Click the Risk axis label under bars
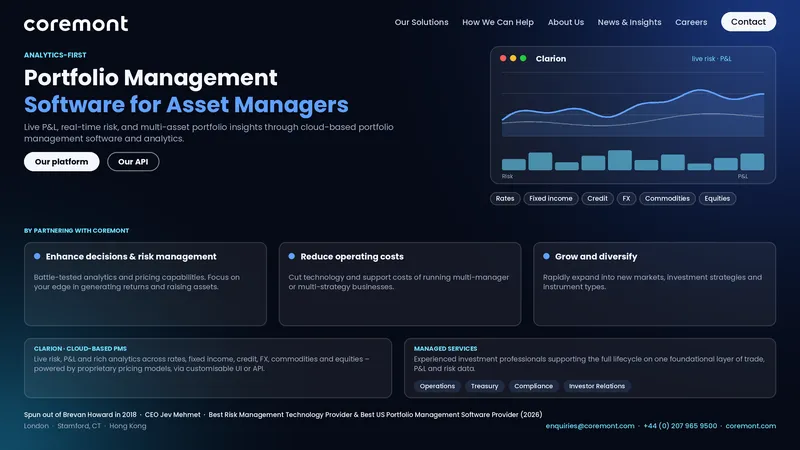This screenshot has width=800, height=450. tap(507, 177)
